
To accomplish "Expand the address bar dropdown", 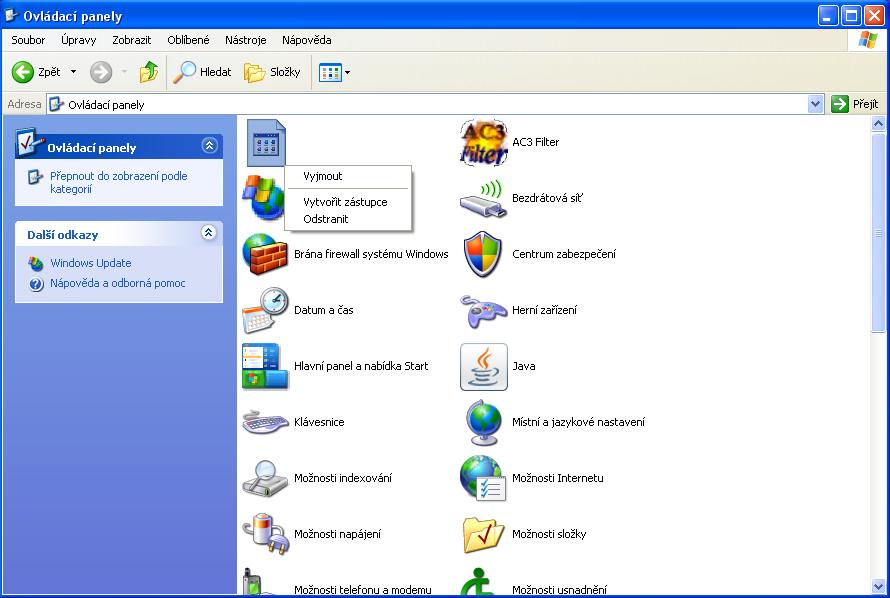I will click(815, 104).
